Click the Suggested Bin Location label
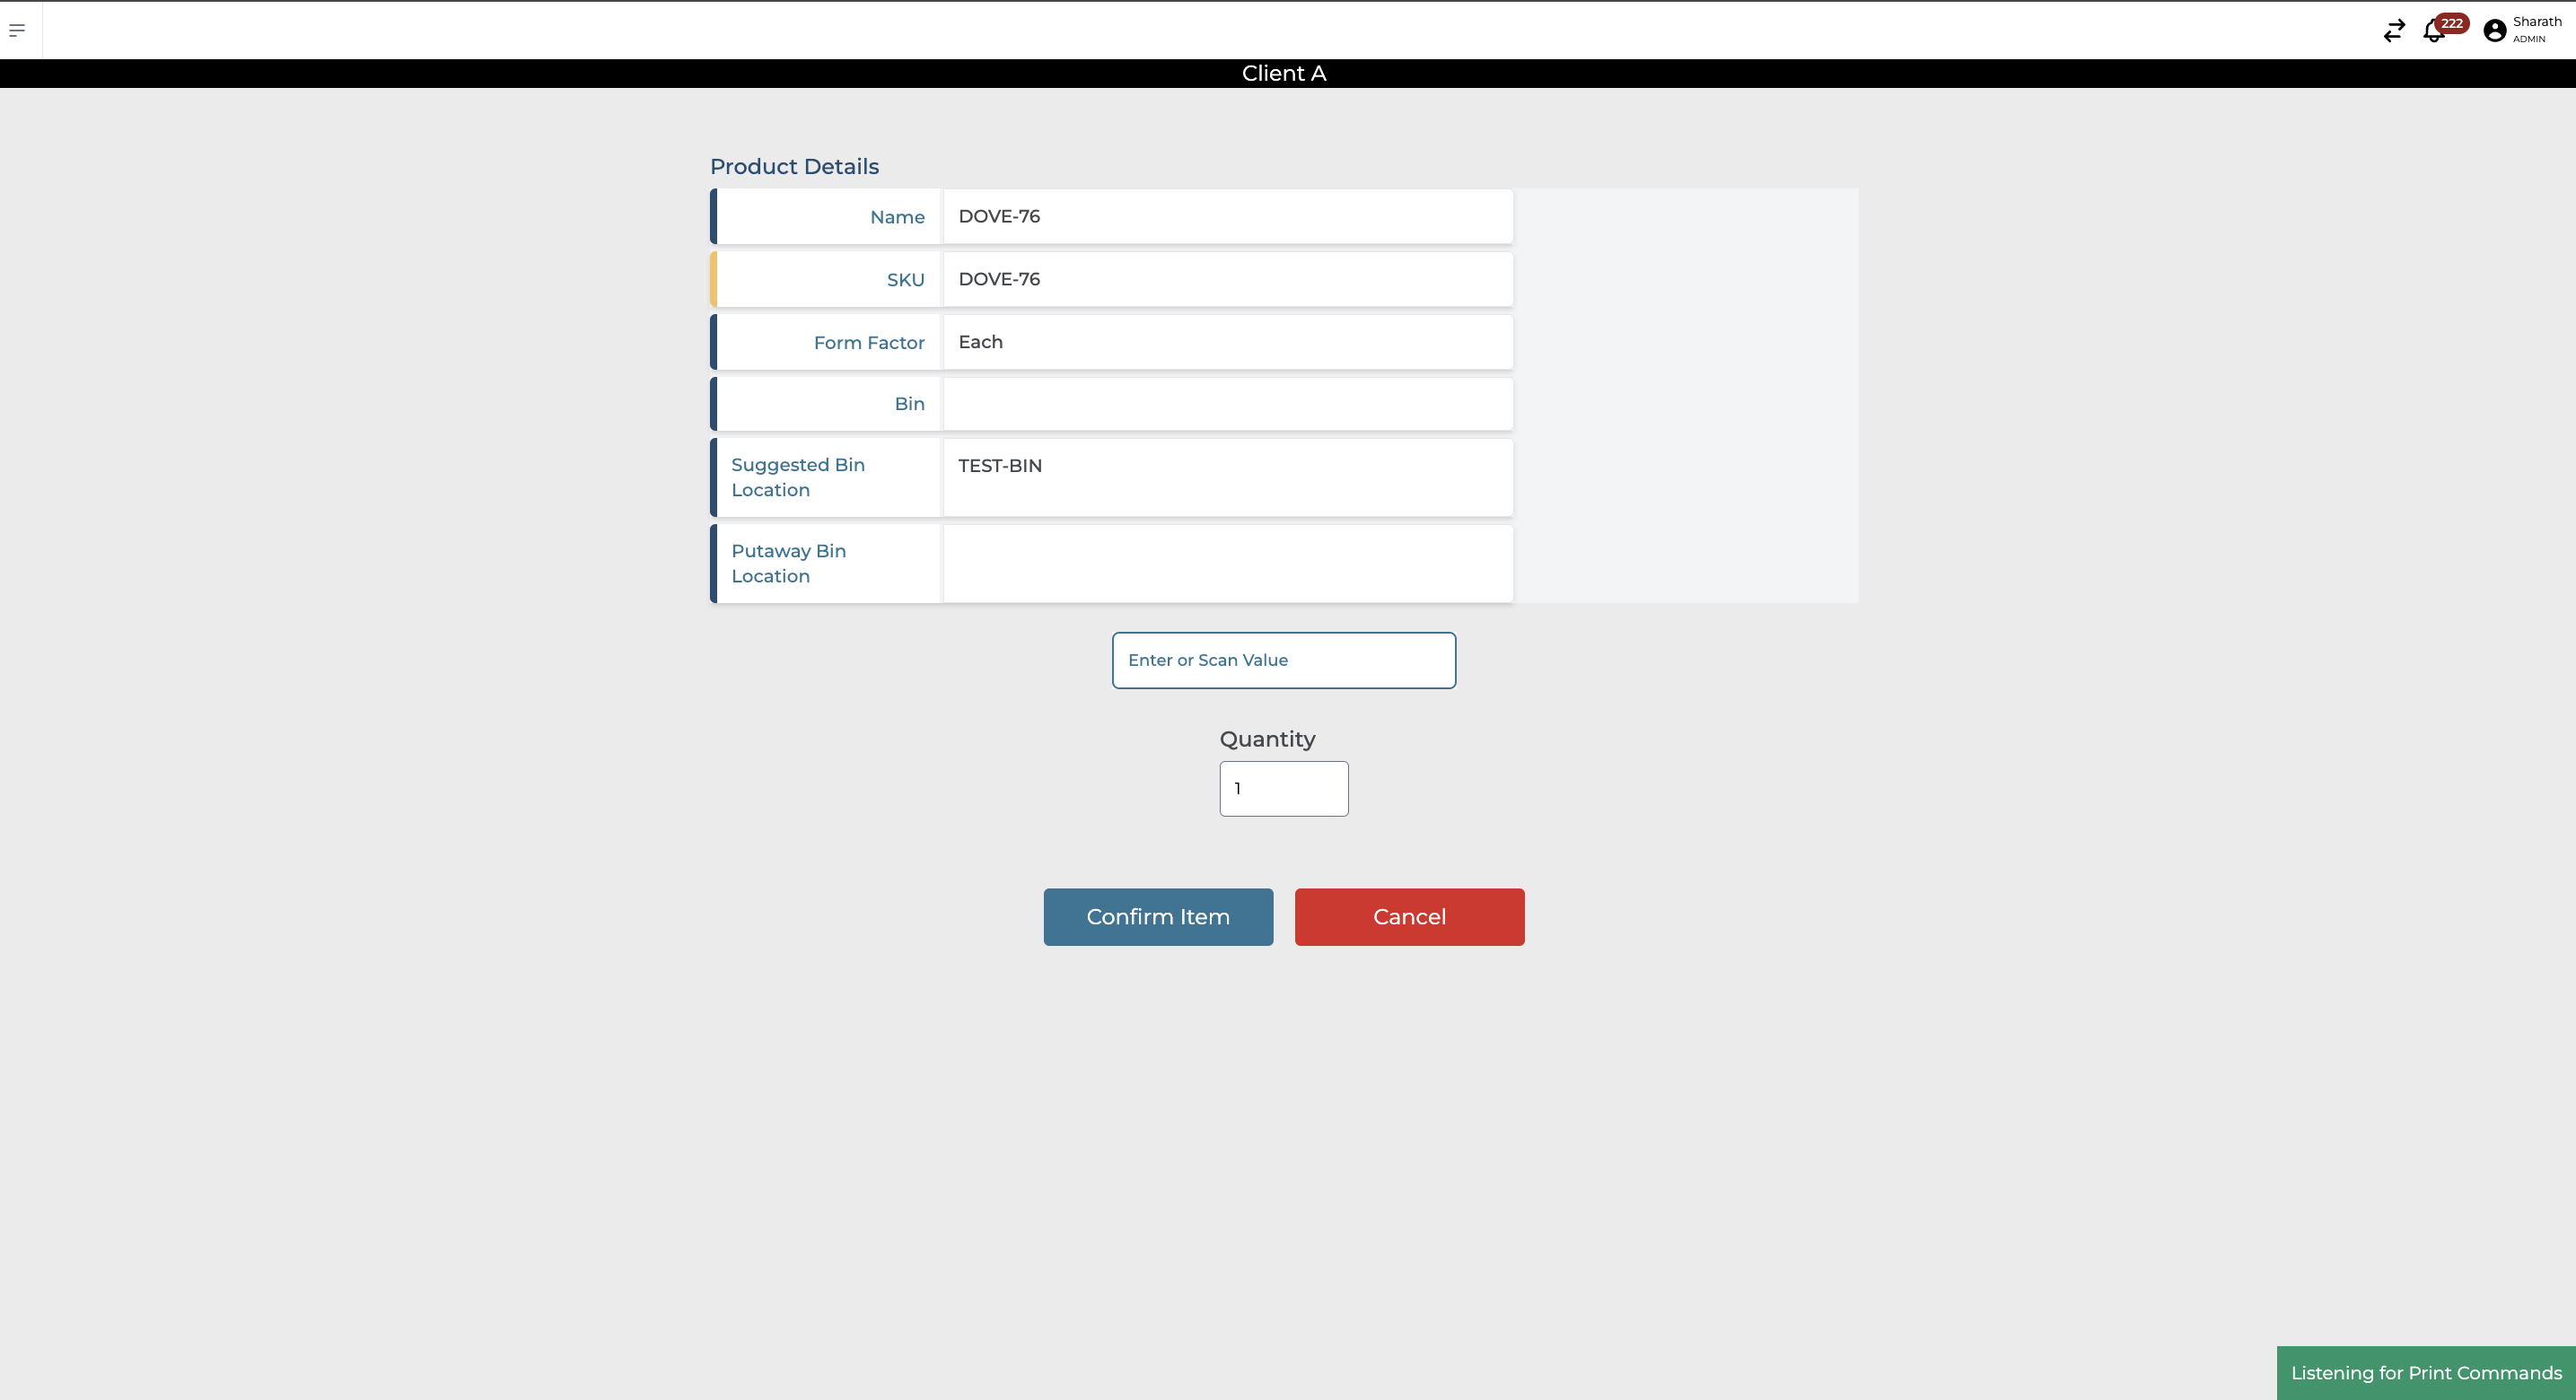The width and height of the screenshot is (2576, 1400). (x=797, y=478)
